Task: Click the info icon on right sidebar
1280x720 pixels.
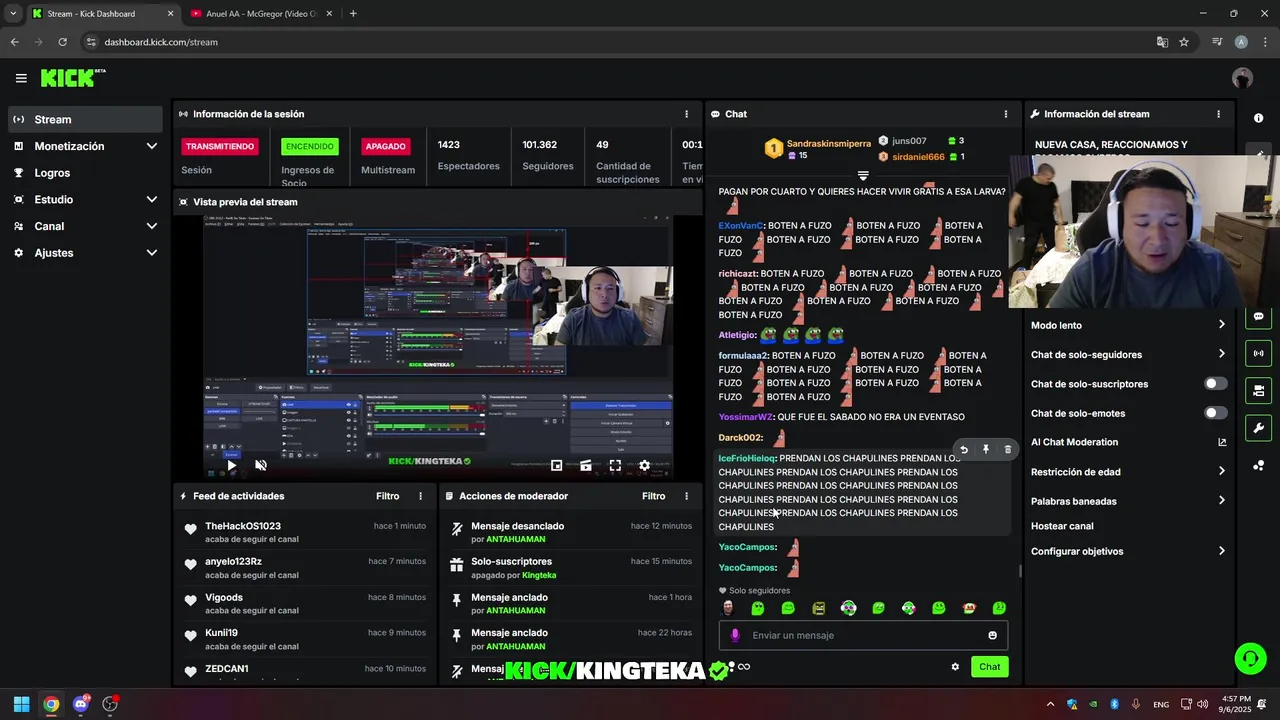Action: (x=1258, y=118)
